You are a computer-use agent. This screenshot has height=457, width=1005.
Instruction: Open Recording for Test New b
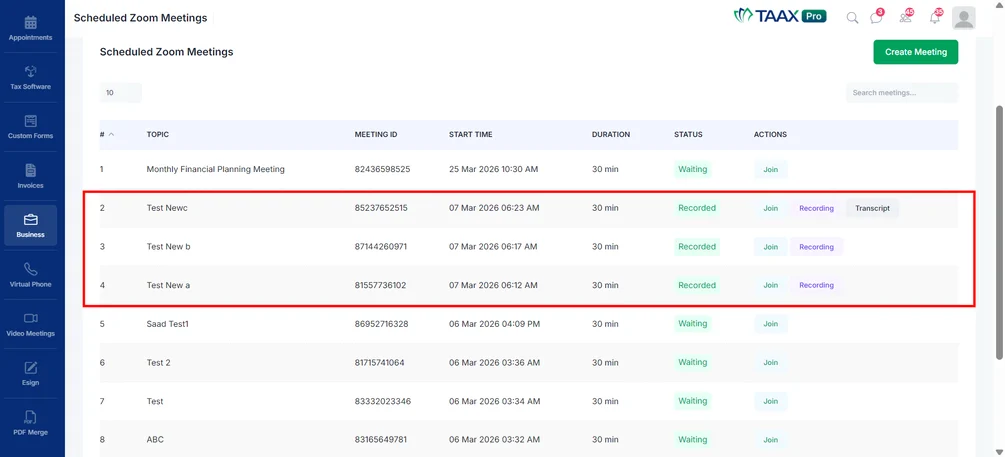point(816,247)
